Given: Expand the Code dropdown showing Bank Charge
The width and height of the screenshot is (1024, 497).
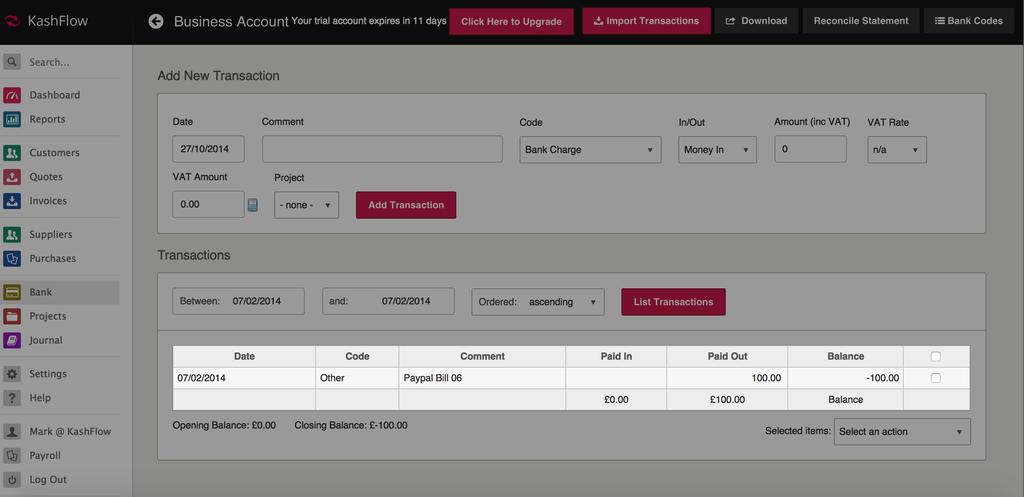Looking at the screenshot, I should coord(590,150).
